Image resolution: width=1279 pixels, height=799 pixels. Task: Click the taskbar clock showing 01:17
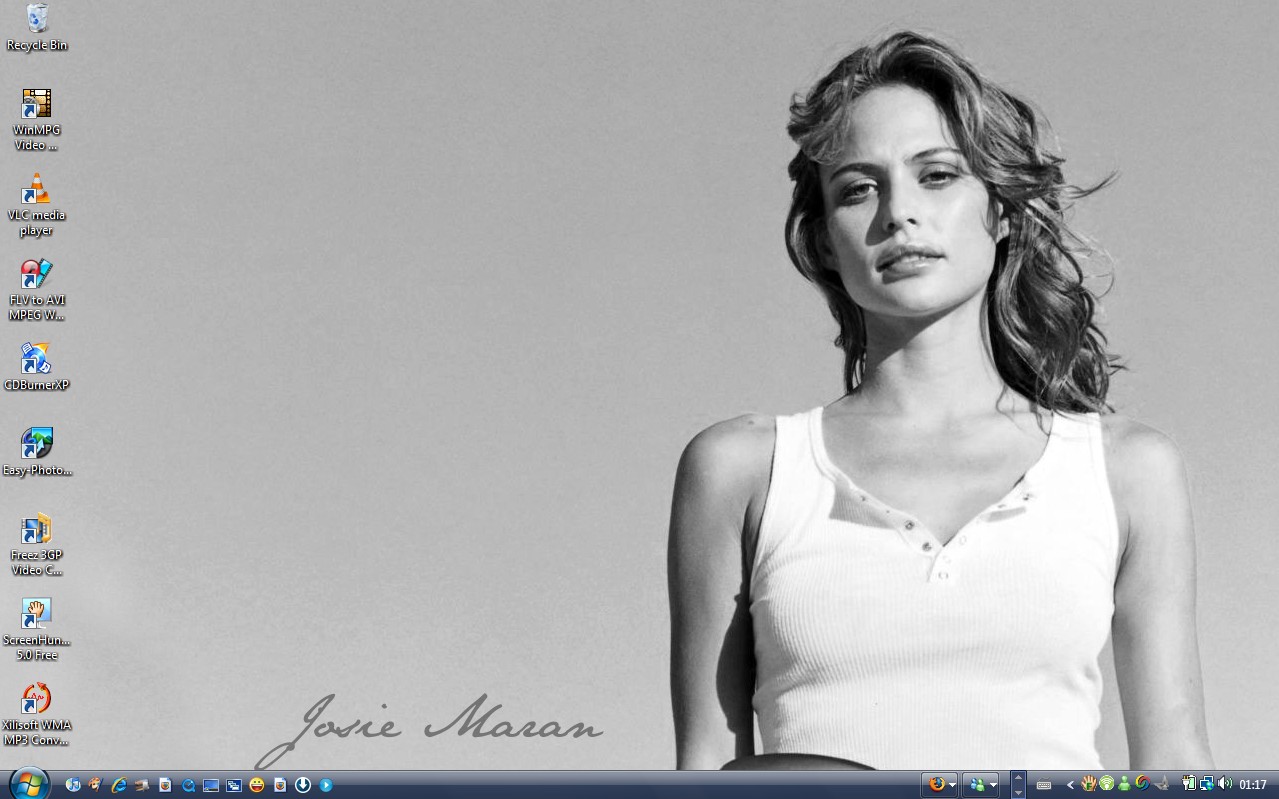pyautogui.click(x=1253, y=785)
